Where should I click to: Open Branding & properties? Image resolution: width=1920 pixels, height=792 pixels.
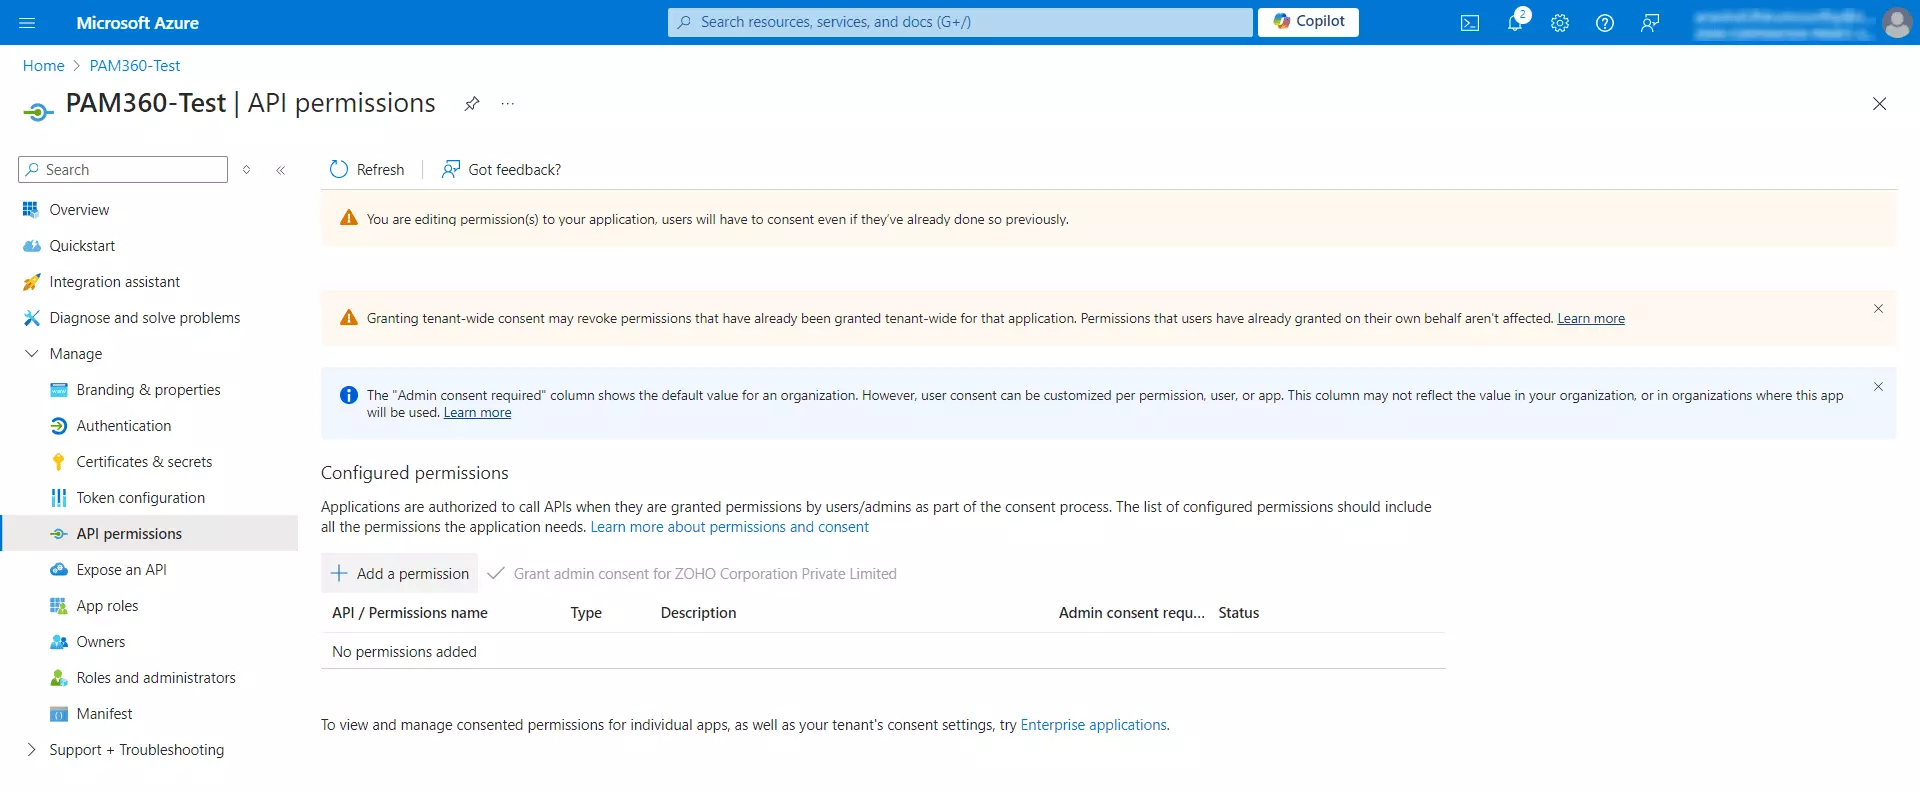[148, 390]
